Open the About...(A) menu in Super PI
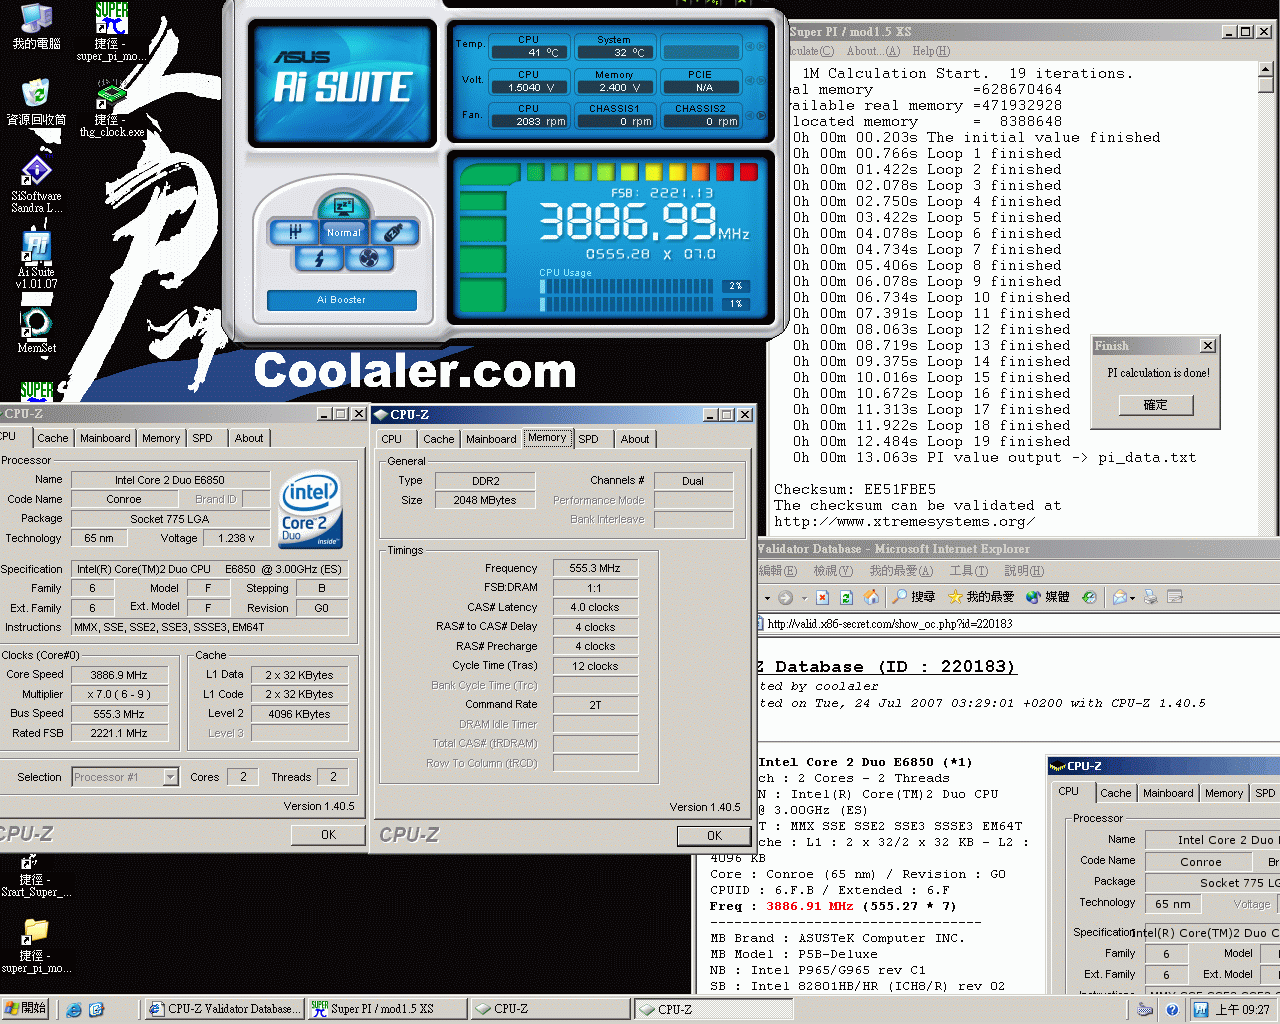The height and width of the screenshot is (1024, 1280). (x=873, y=51)
